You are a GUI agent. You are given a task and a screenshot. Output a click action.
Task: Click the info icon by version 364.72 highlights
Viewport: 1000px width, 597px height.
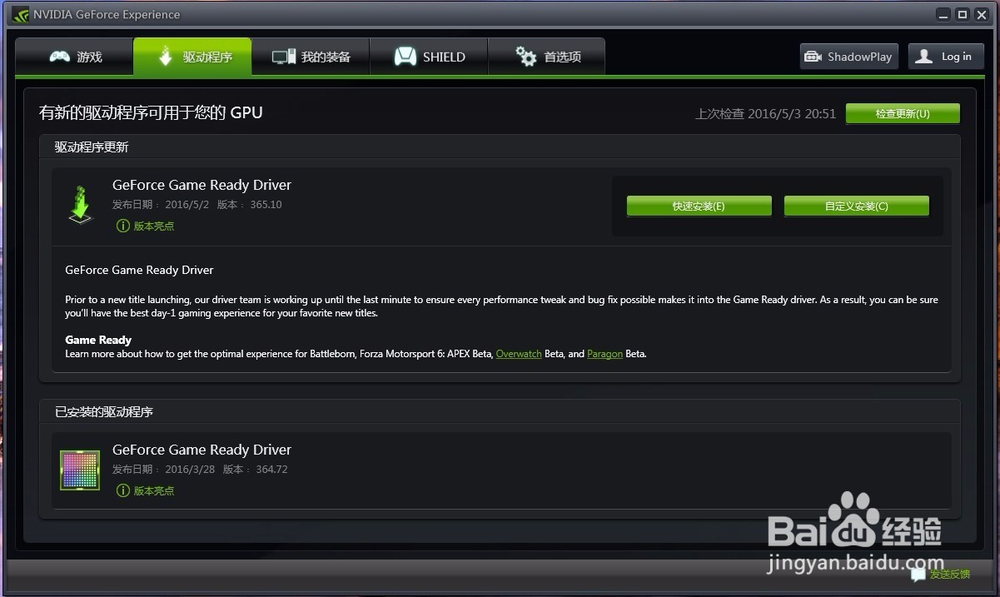coord(122,490)
